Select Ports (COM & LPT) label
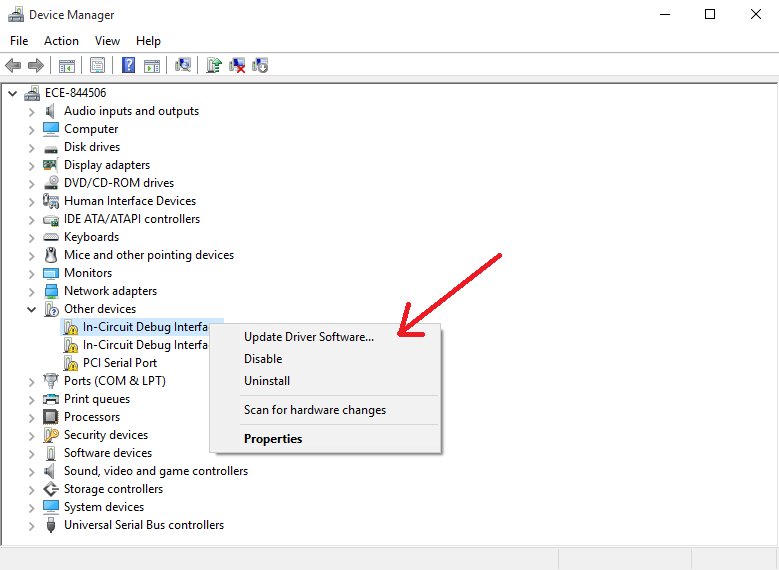This screenshot has width=779, height=570. (x=115, y=381)
